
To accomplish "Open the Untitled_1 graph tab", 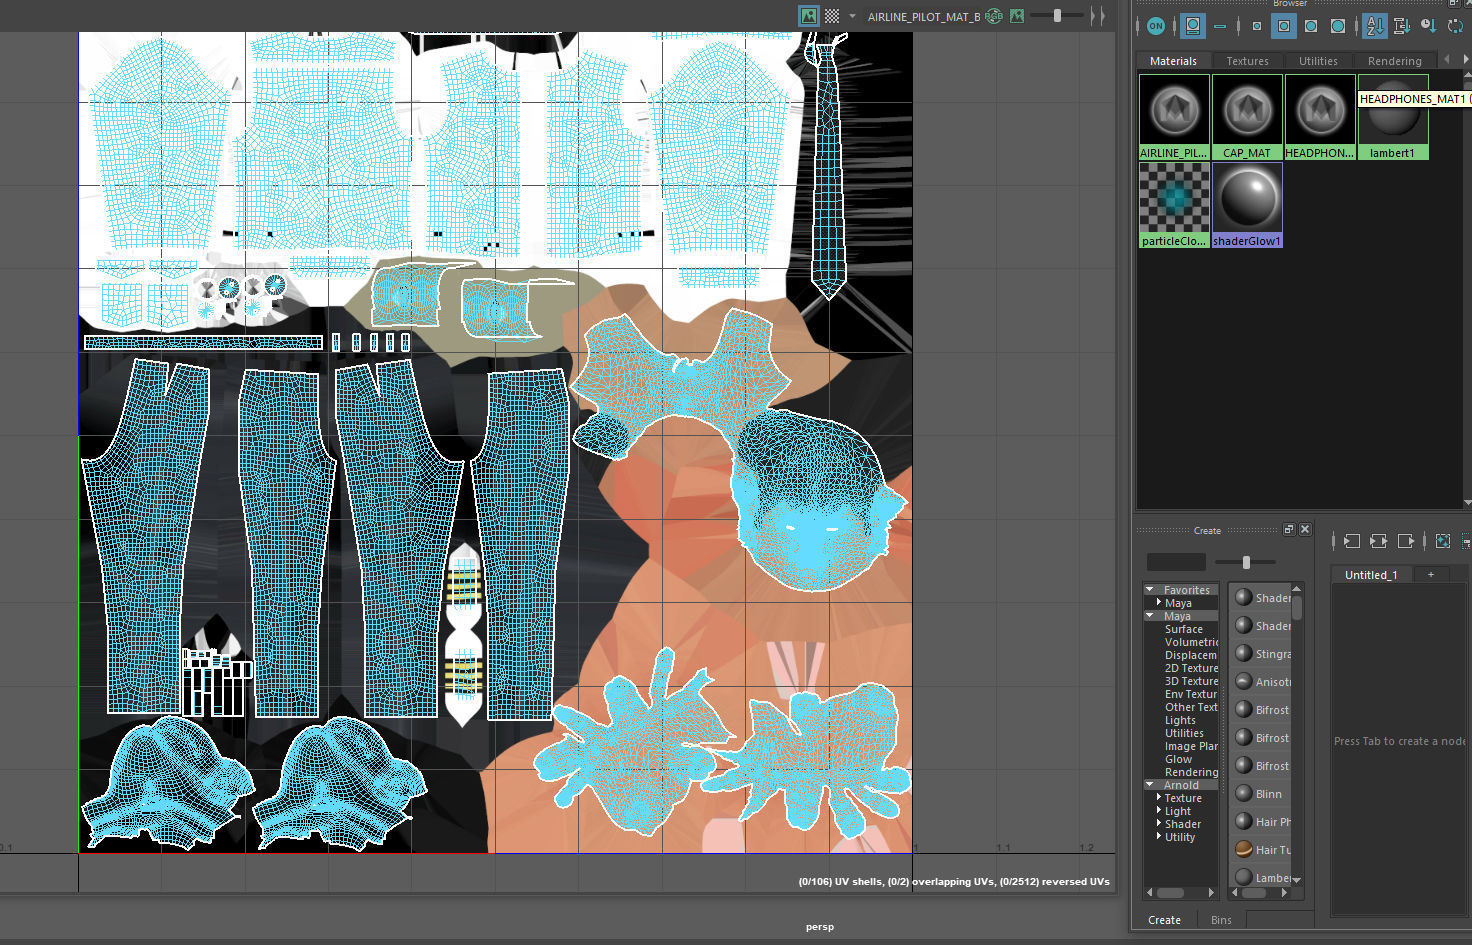I will pos(1370,575).
